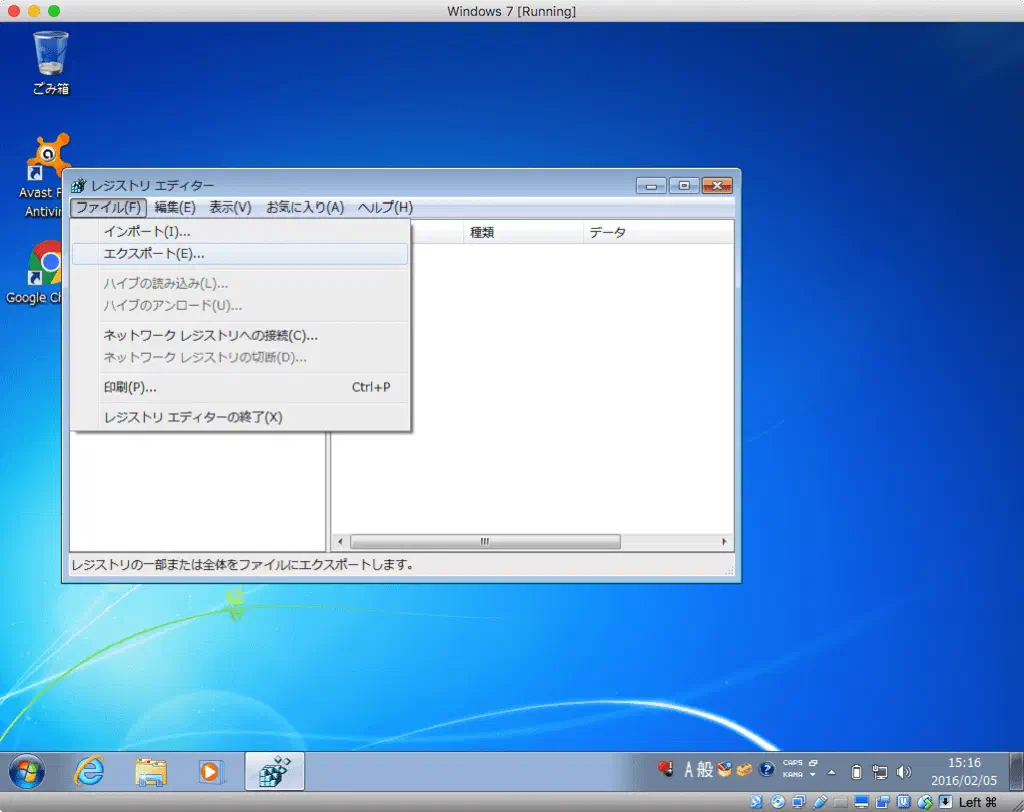Show hidden system tray icons arrow
The image size is (1024, 812).
click(831, 772)
